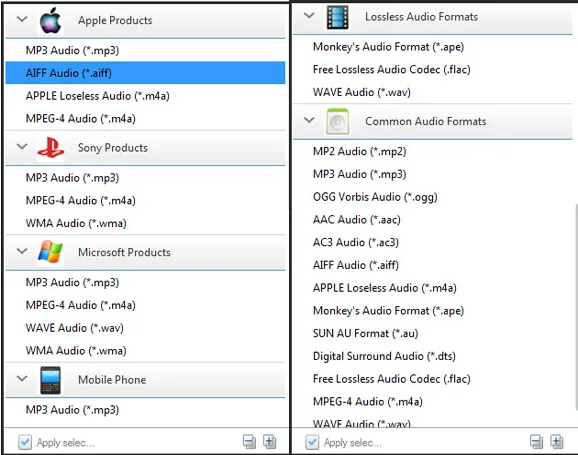The height and width of the screenshot is (455, 578).
Task: Click the Apple Products logo icon
Action: pyautogui.click(x=50, y=21)
